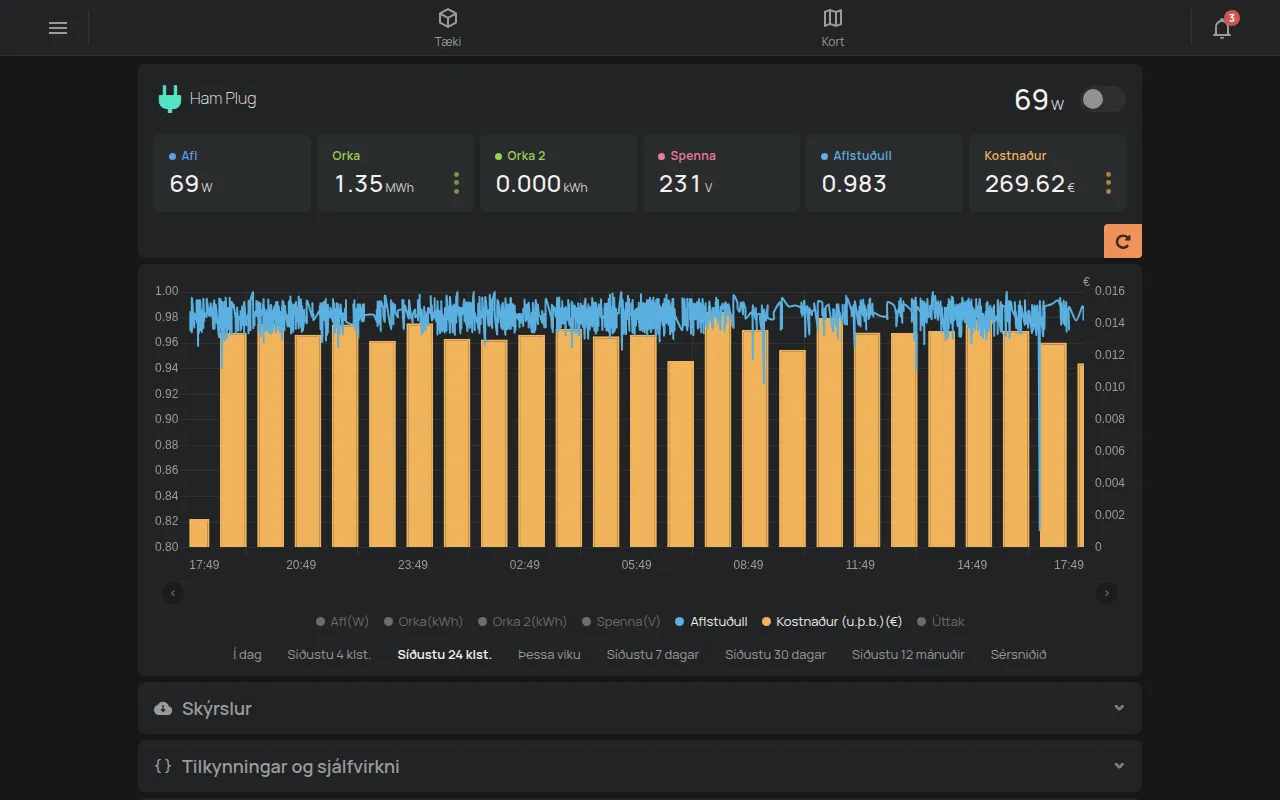
Task: Select Síðustu 24 klst. time range
Action: click(444, 655)
